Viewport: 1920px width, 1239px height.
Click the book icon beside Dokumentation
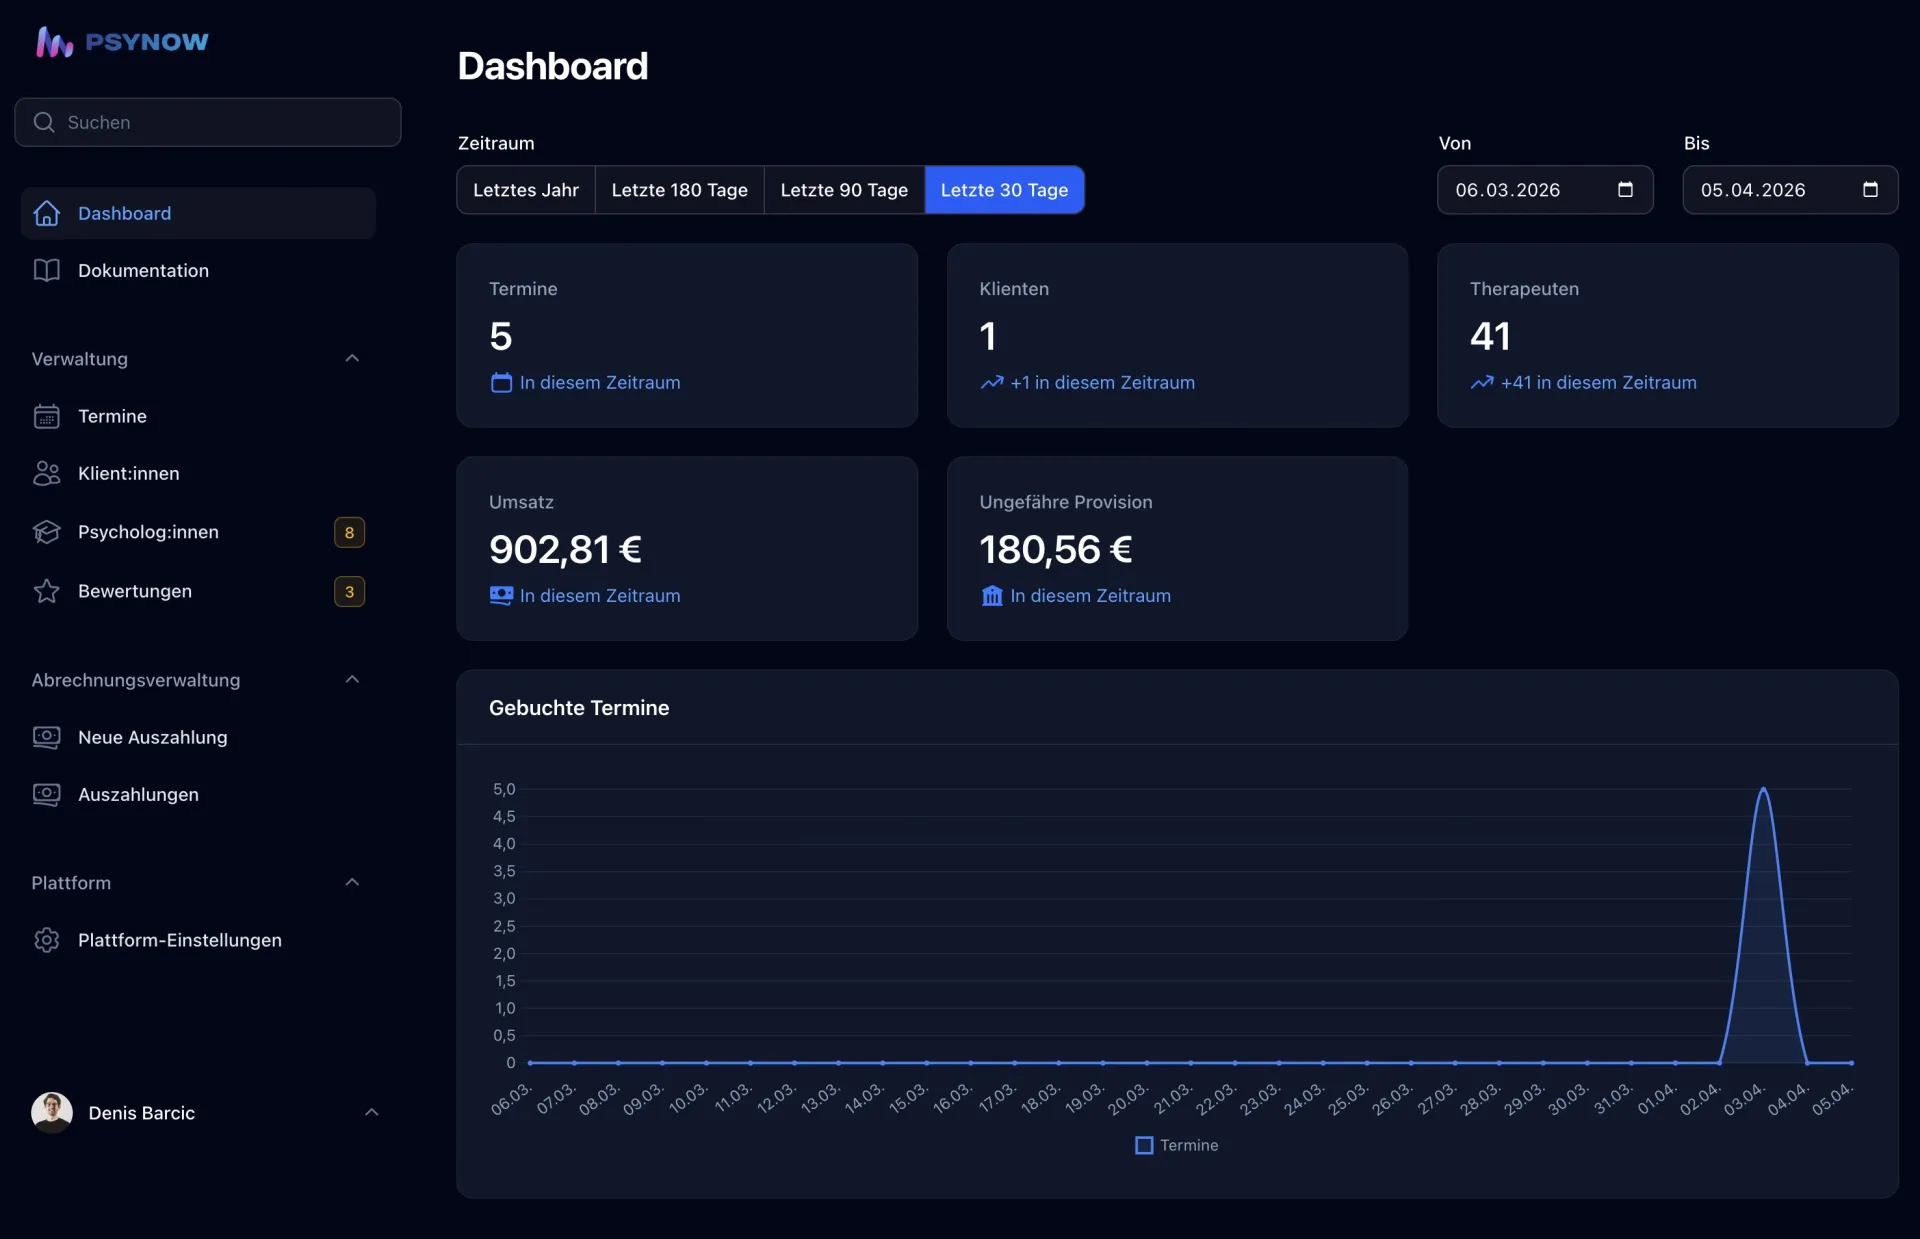click(46, 270)
